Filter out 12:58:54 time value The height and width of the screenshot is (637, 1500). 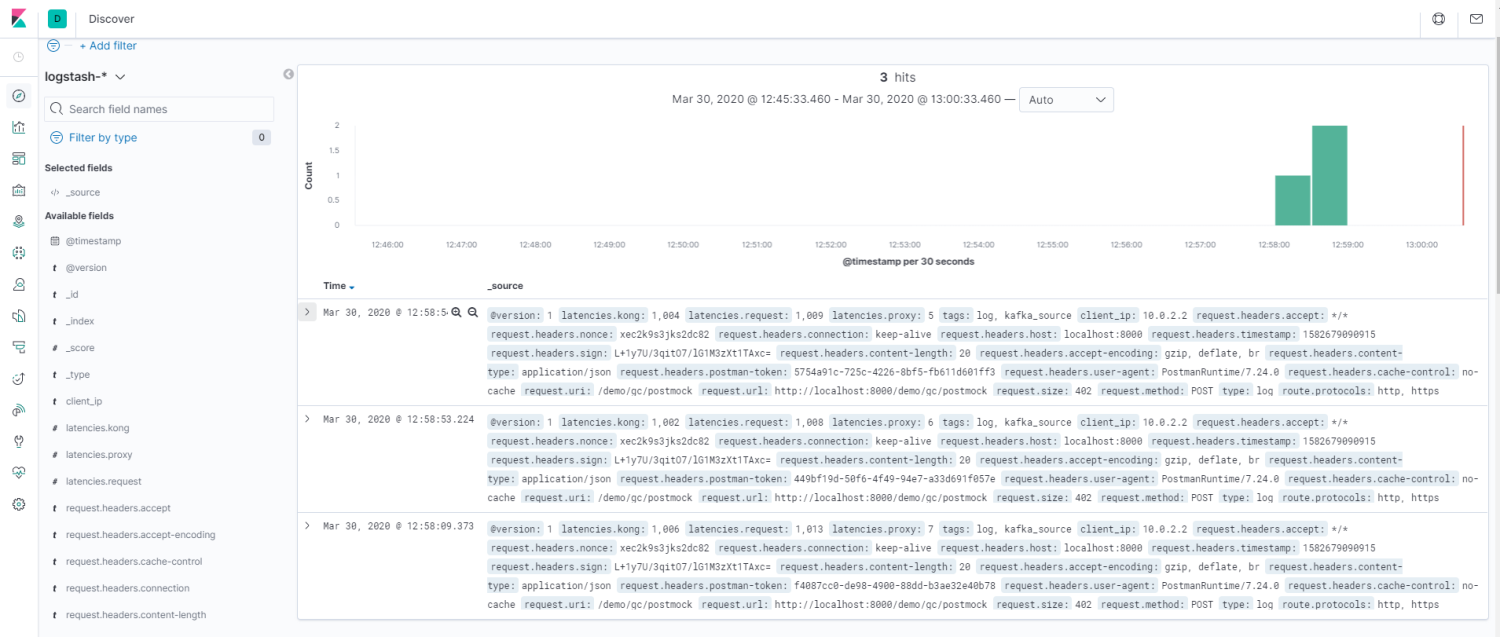[x=473, y=312]
